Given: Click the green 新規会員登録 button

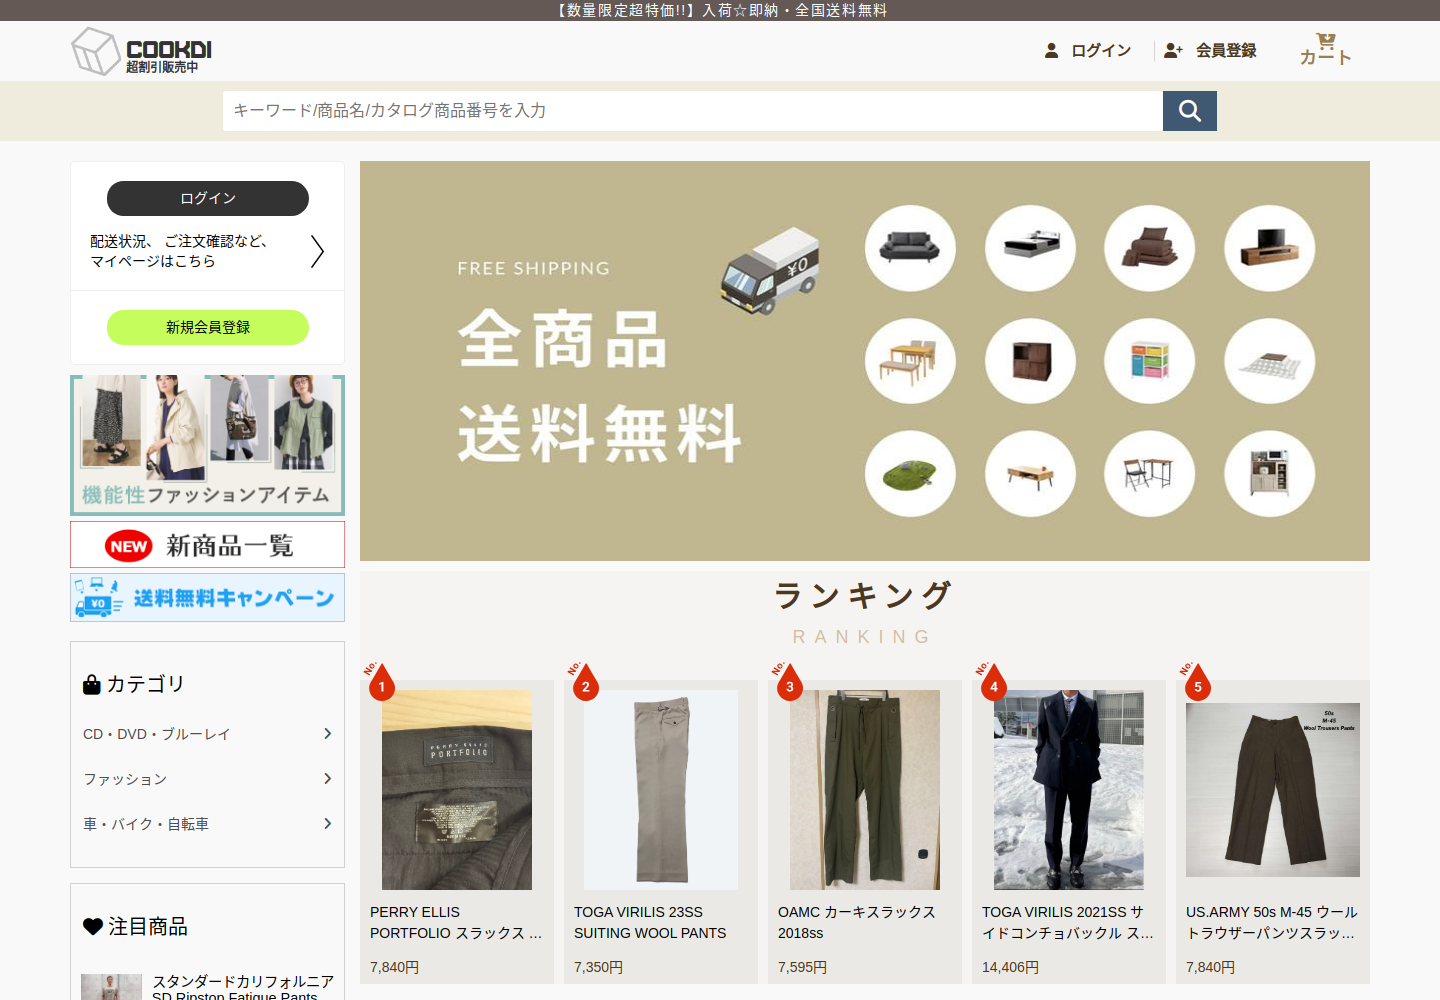Looking at the screenshot, I should 208,327.
